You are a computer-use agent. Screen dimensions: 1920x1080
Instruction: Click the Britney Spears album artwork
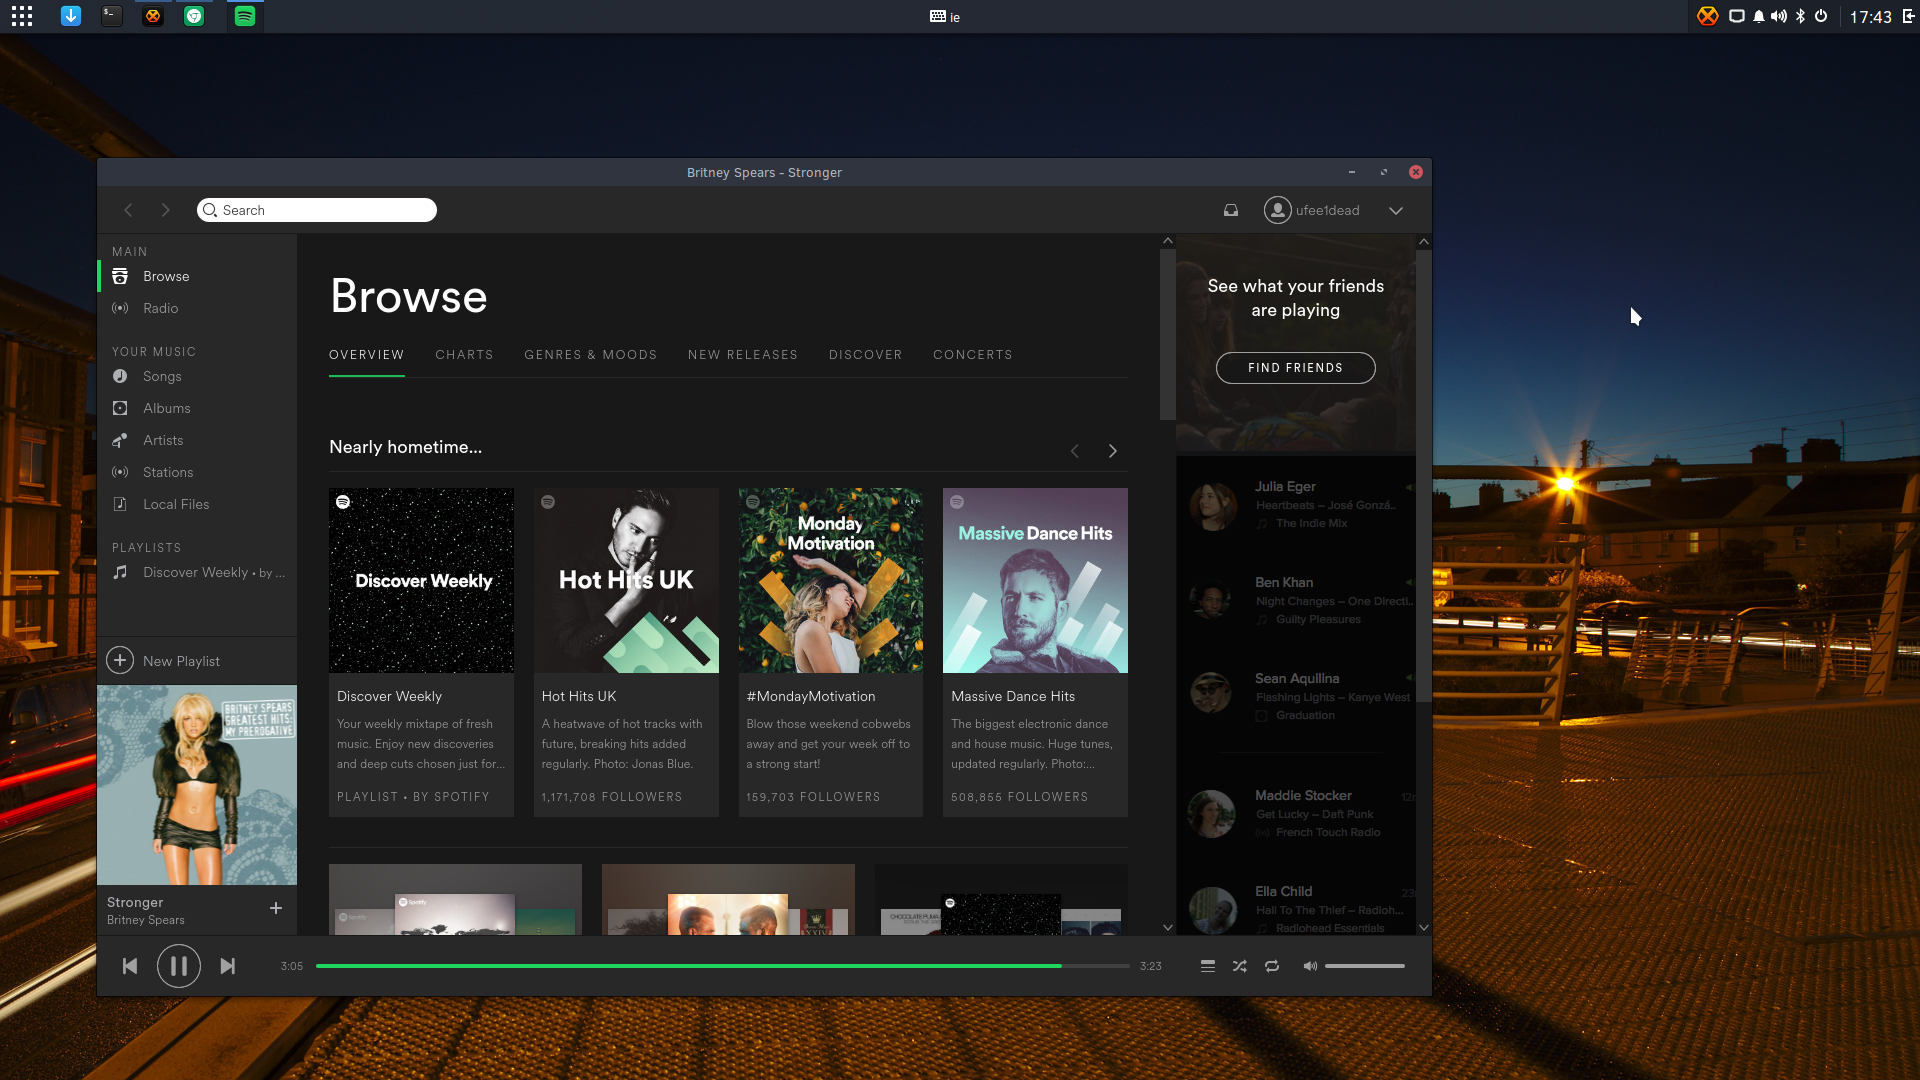[197, 785]
